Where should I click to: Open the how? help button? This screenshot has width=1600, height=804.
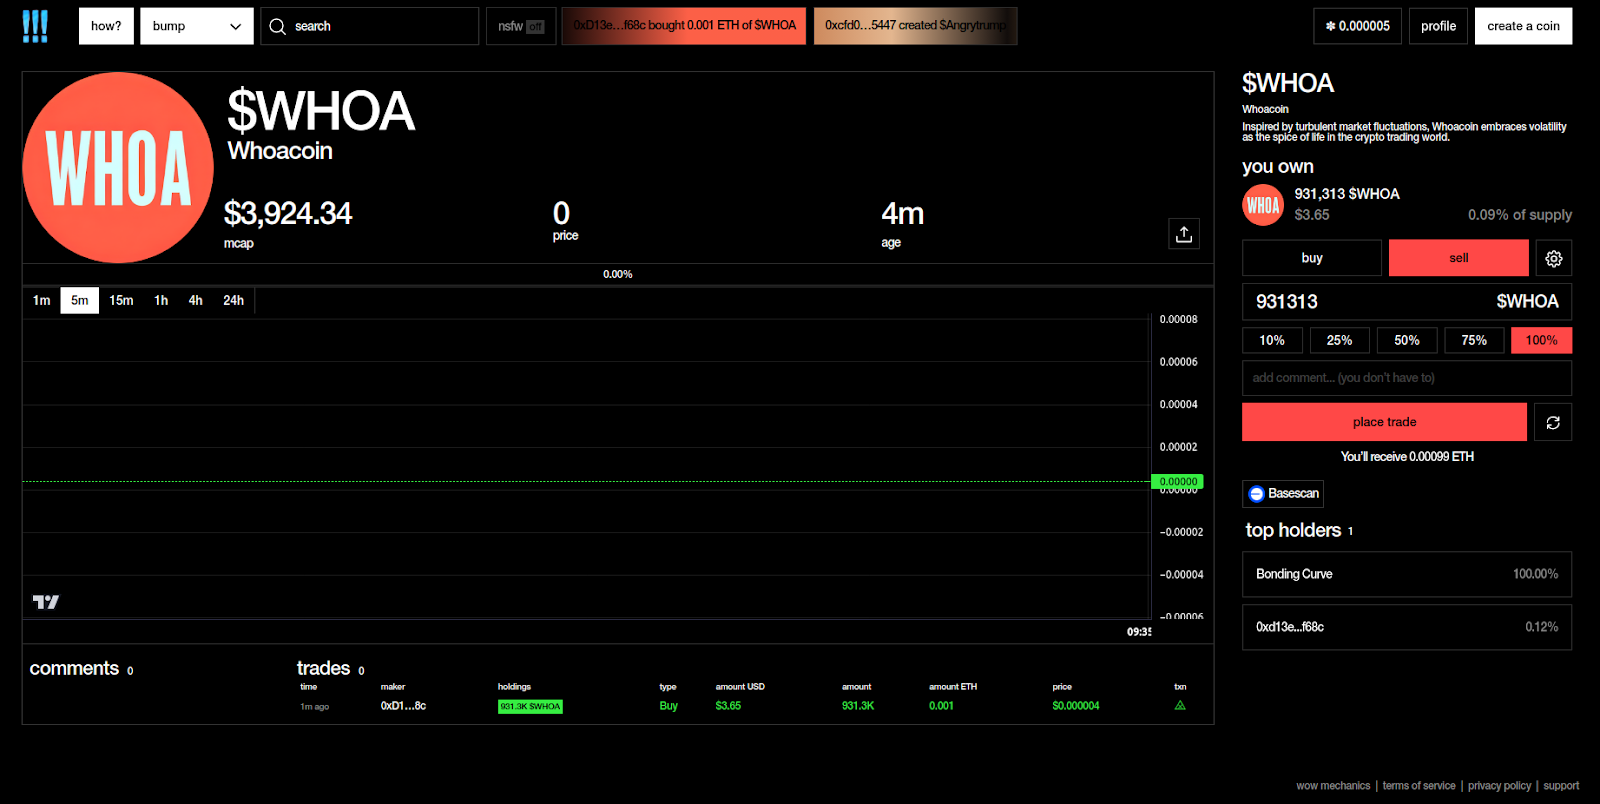click(106, 26)
